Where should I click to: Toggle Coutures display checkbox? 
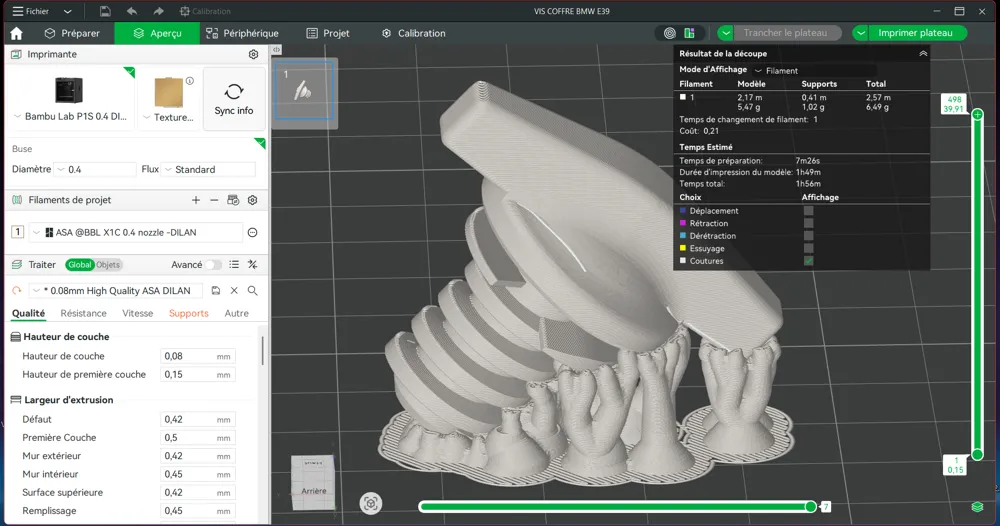(x=809, y=261)
